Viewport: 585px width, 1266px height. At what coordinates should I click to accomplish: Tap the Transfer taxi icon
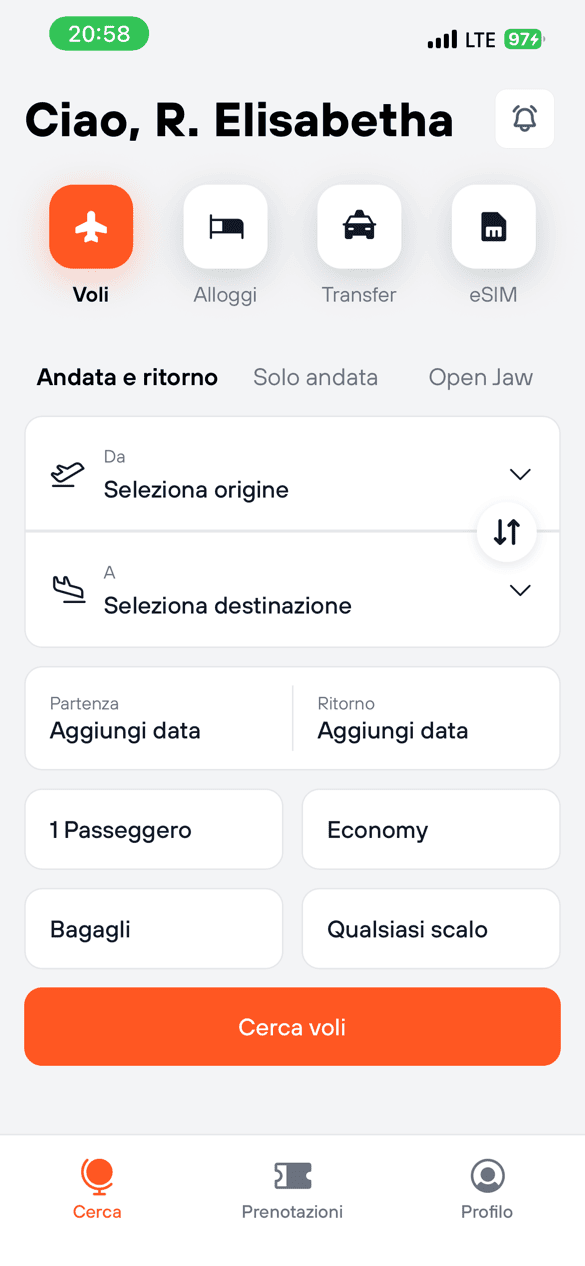(x=359, y=227)
